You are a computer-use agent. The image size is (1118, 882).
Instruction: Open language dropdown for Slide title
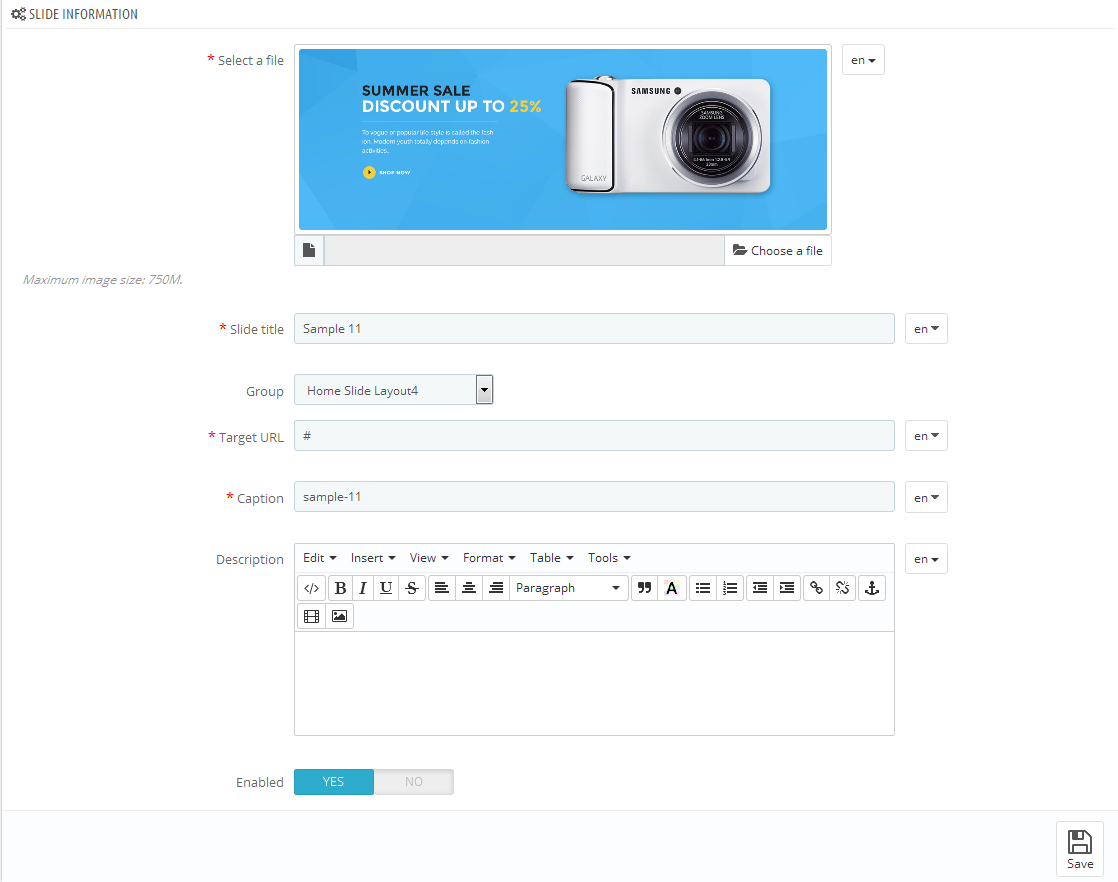click(x=926, y=329)
